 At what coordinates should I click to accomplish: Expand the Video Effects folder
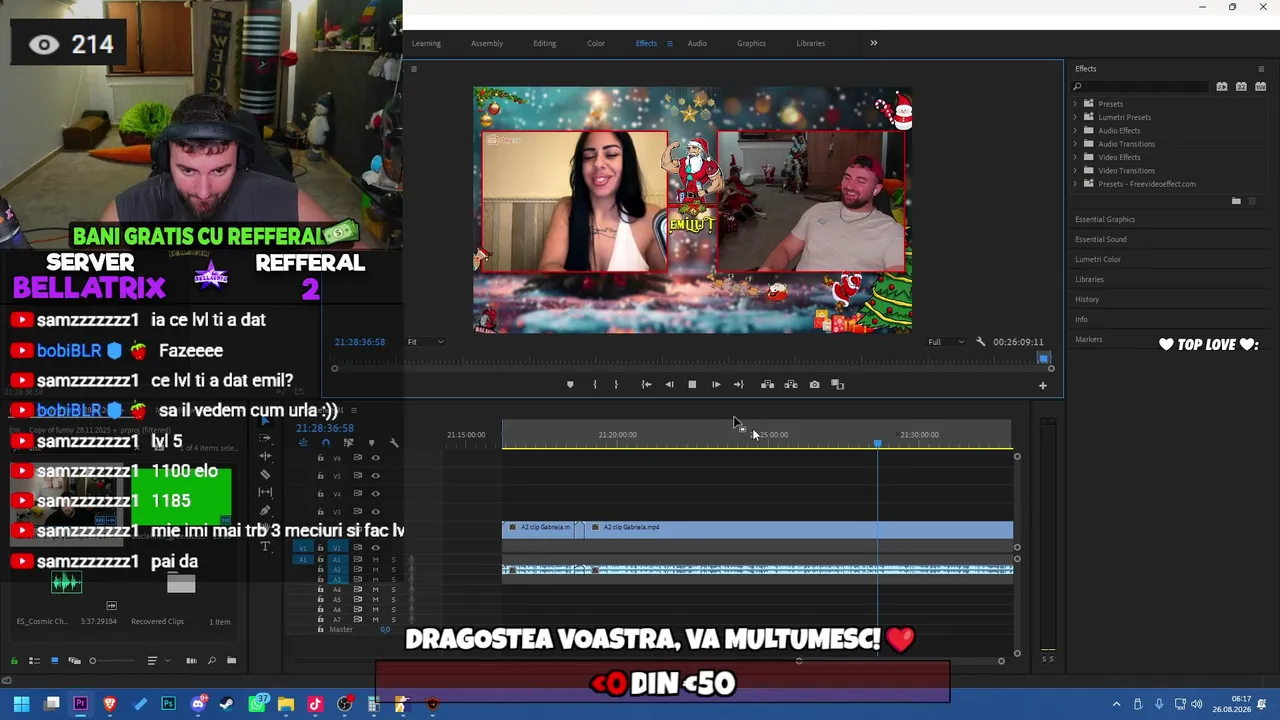(x=1076, y=157)
